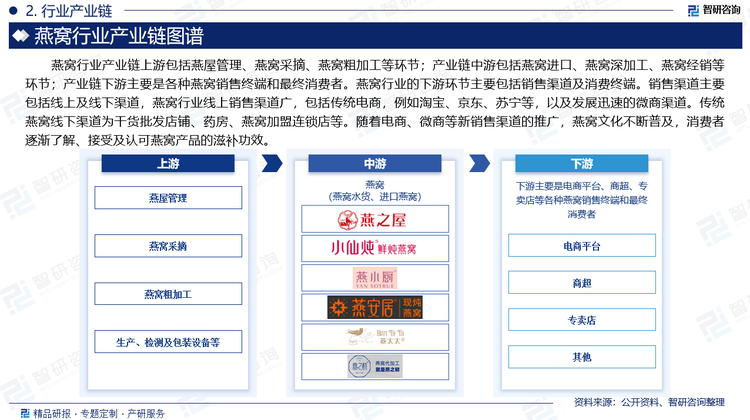Click the 生产、检测及包装设备等 box
Screen dimensions: 750x420
[x=168, y=342]
